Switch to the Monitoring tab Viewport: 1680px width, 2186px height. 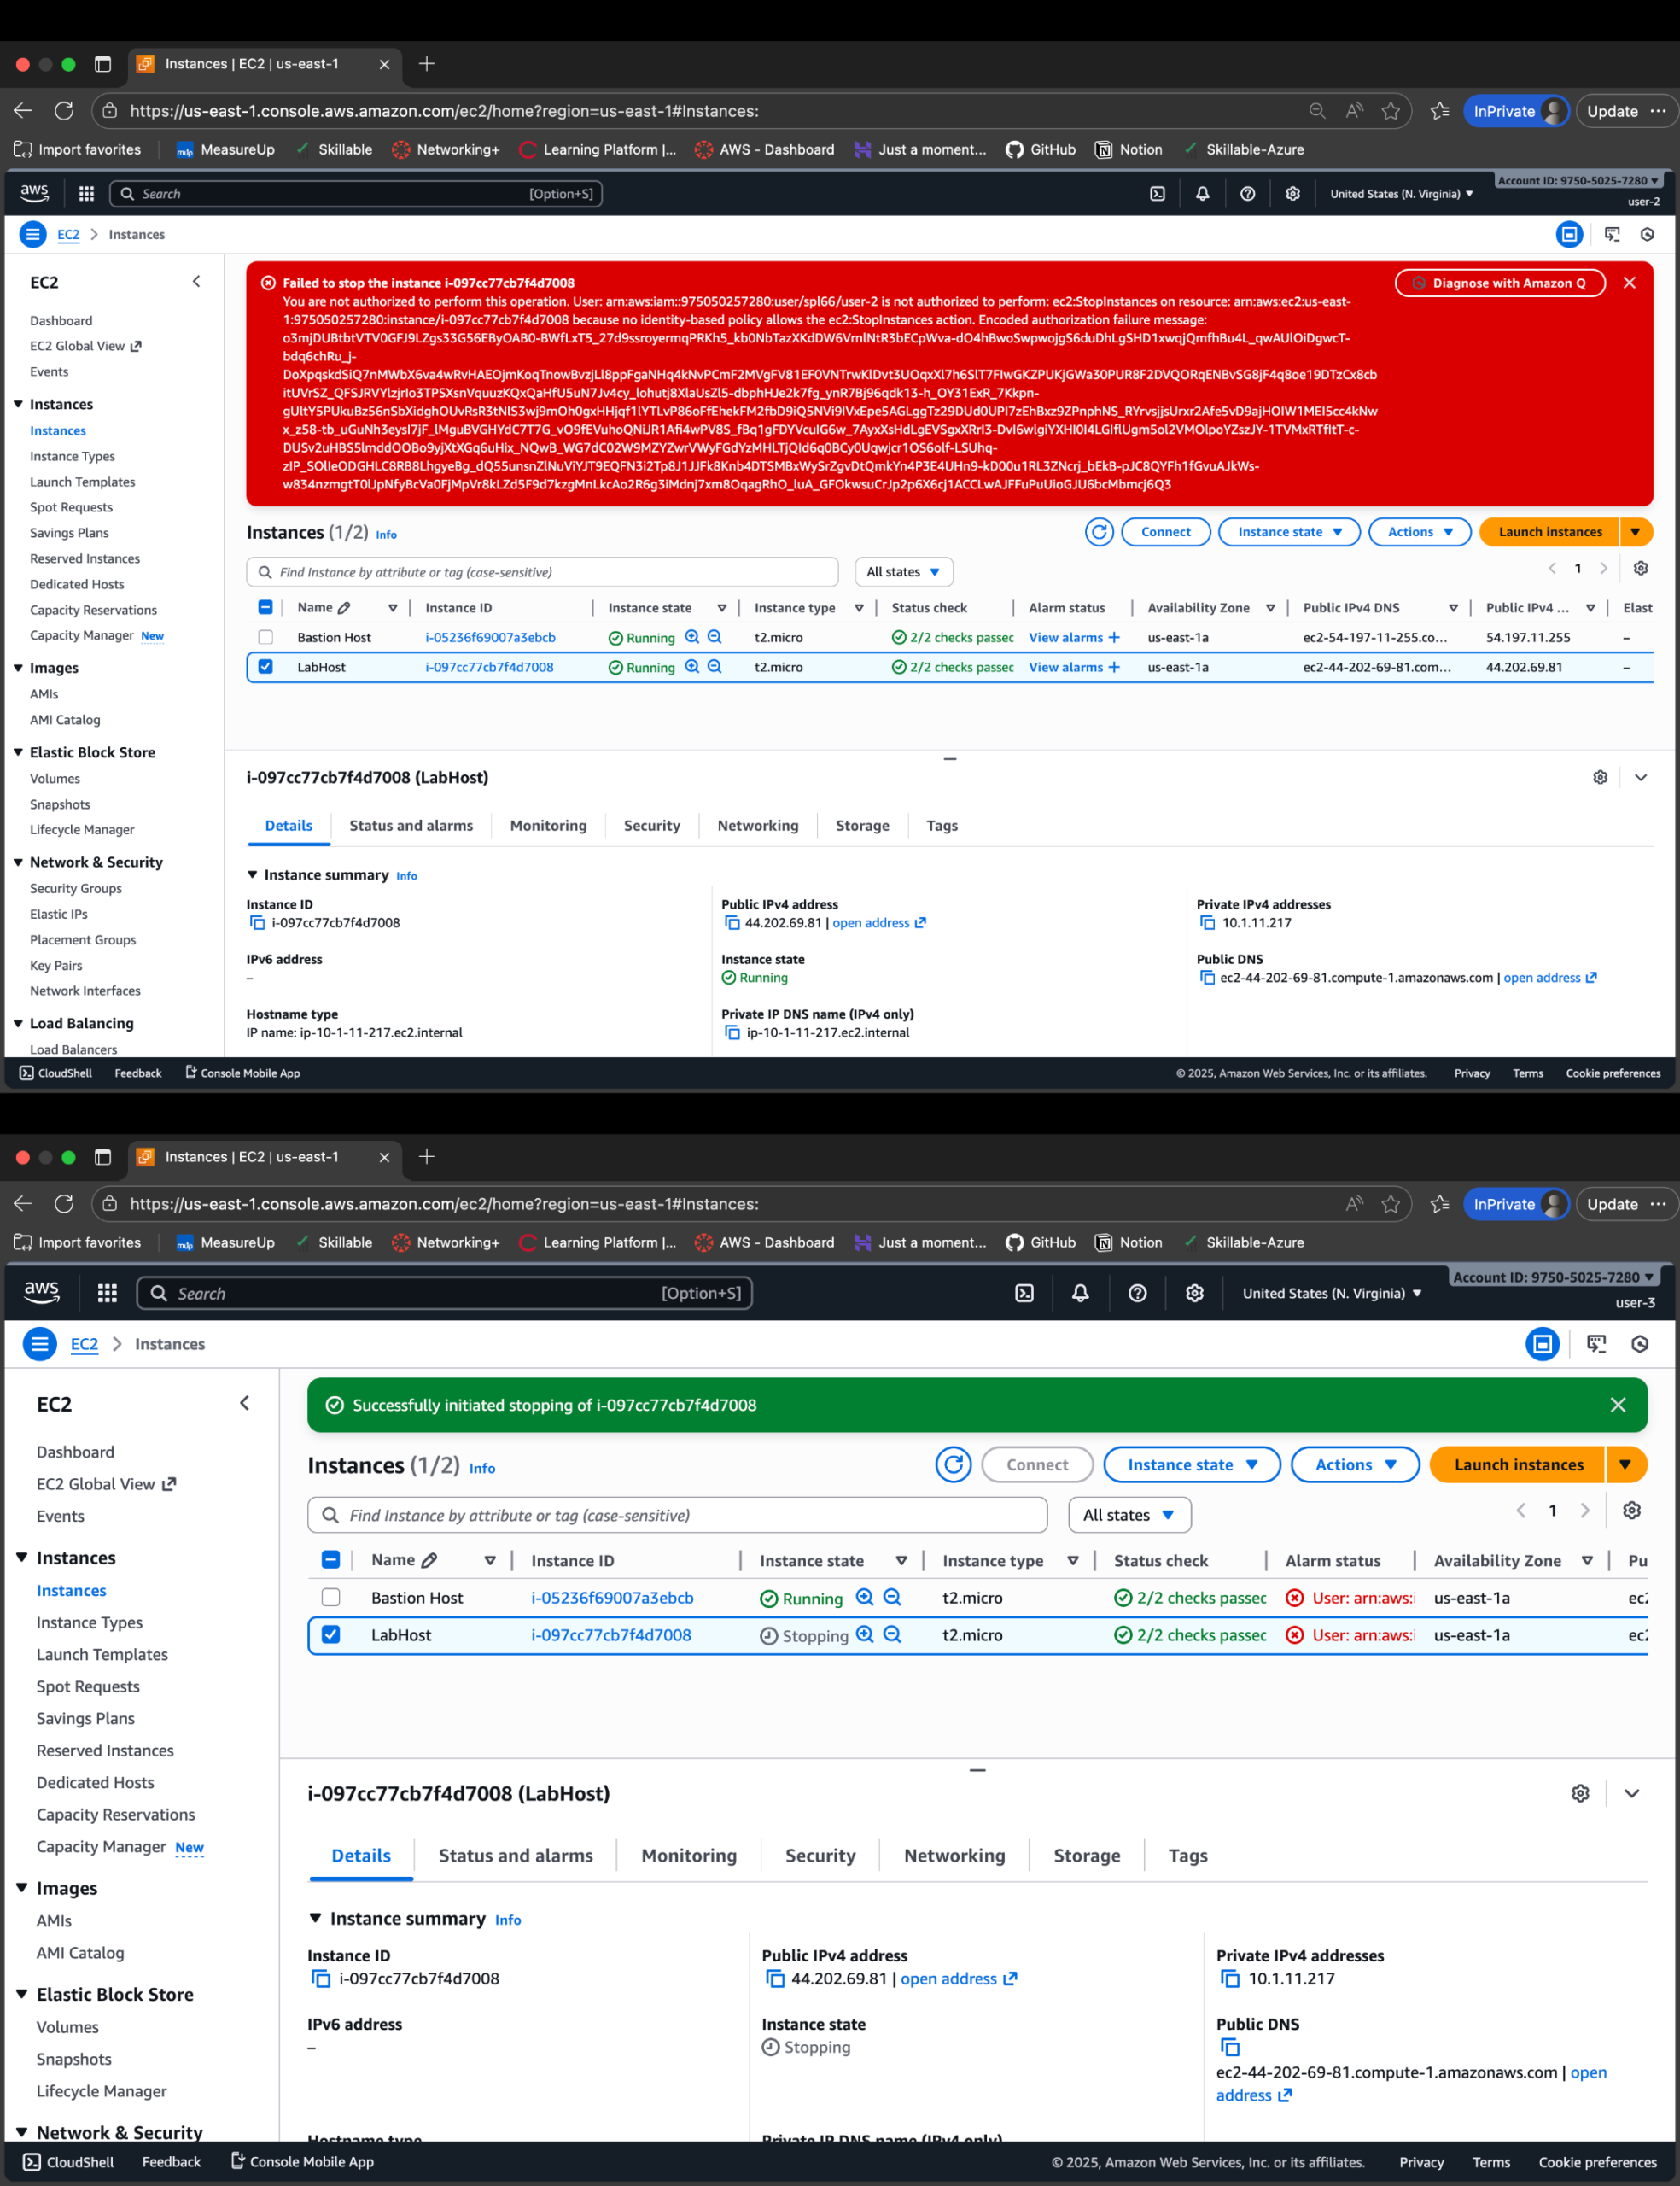coord(548,826)
